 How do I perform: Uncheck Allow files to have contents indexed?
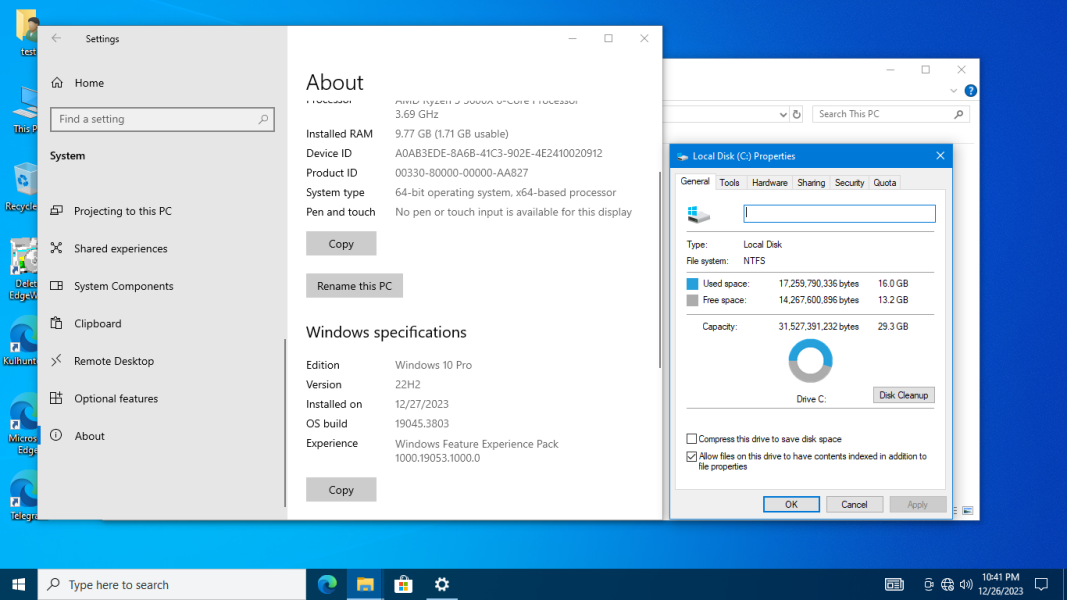[x=691, y=456]
